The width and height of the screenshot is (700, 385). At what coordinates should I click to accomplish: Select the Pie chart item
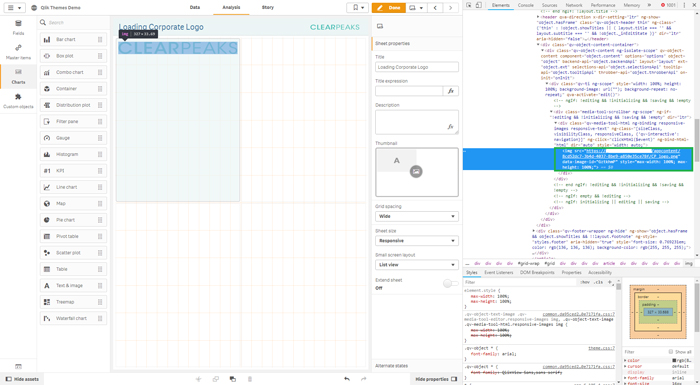(x=73, y=220)
